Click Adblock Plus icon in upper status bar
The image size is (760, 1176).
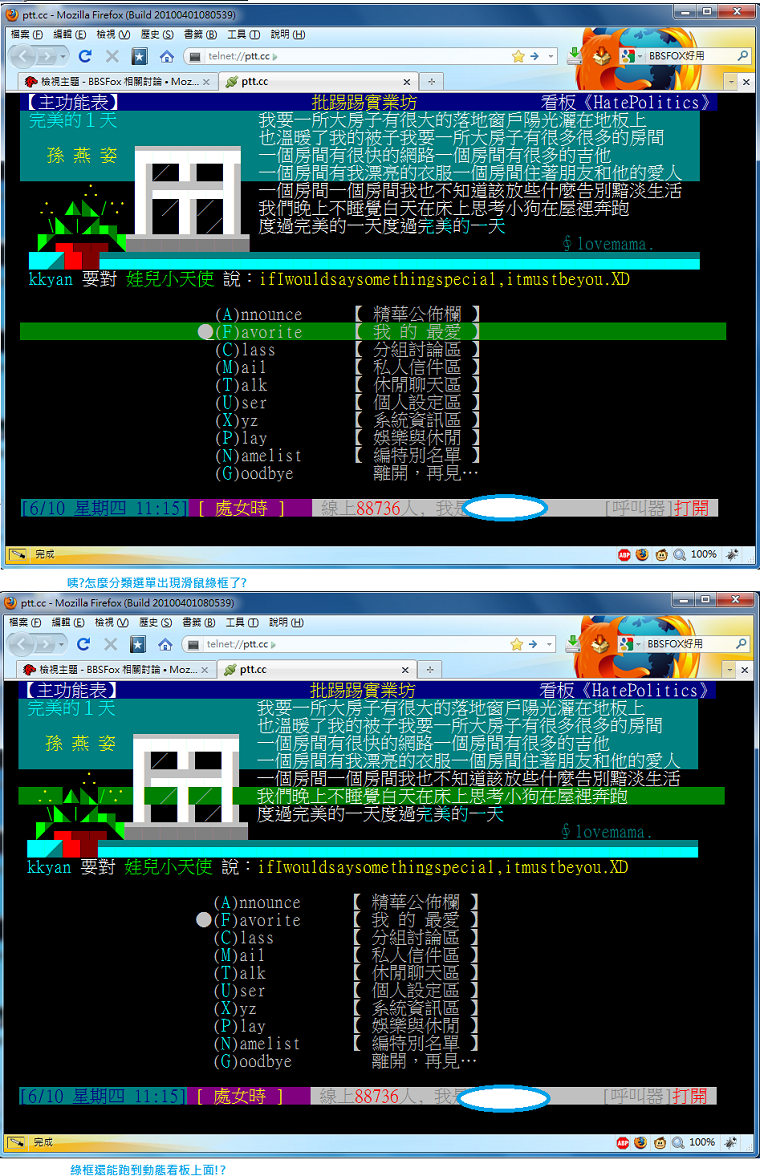click(x=624, y=555)
